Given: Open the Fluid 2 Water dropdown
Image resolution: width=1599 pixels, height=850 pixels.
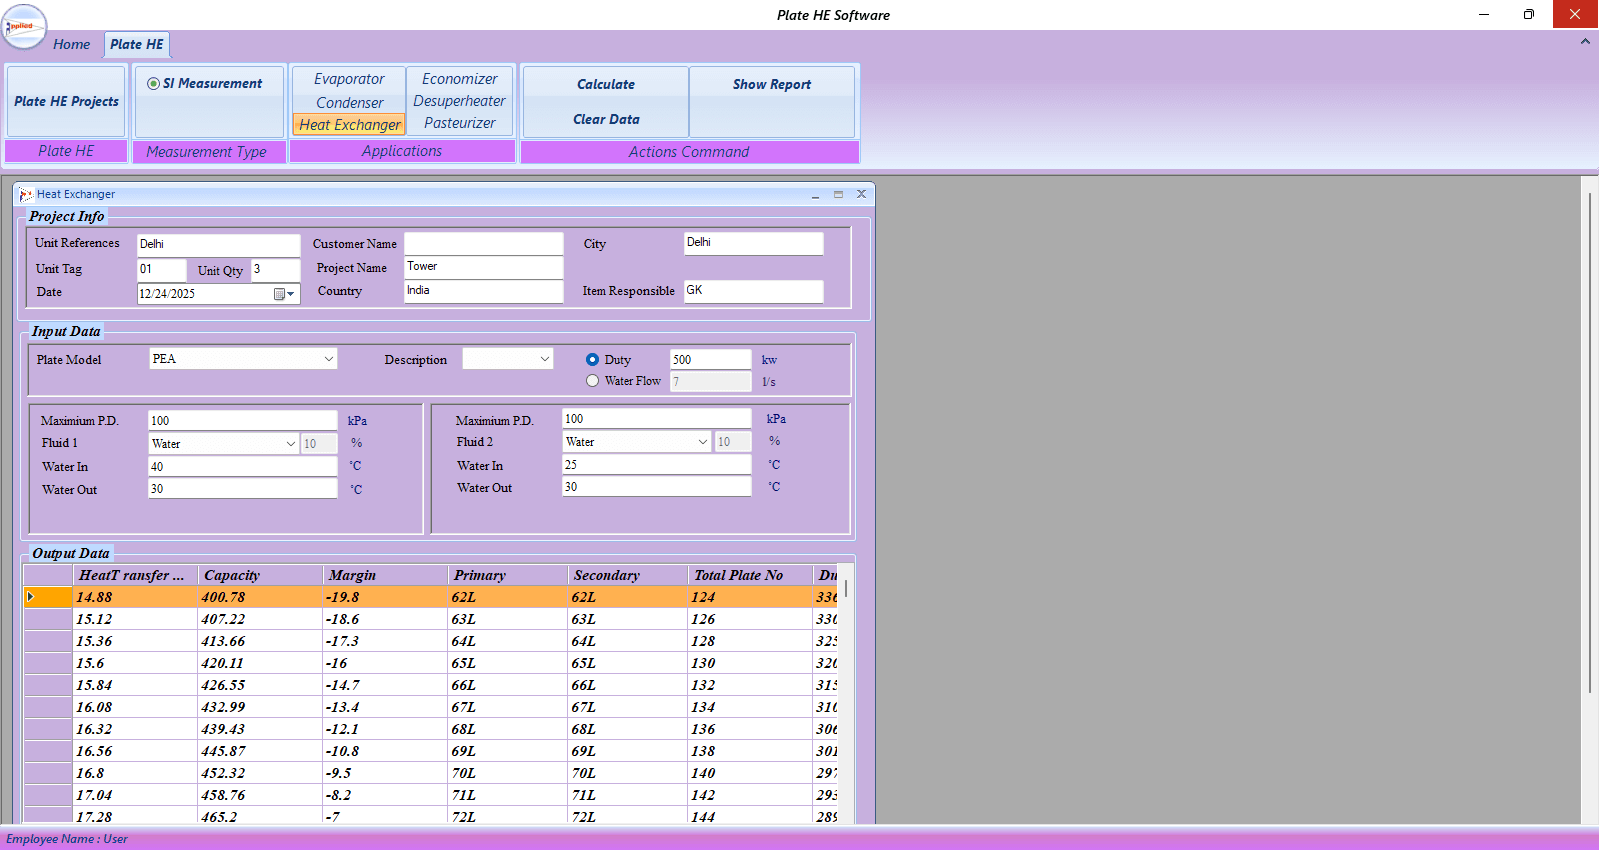Looking at the screenshot, I should pyautogui.click(x=703, y=442).
